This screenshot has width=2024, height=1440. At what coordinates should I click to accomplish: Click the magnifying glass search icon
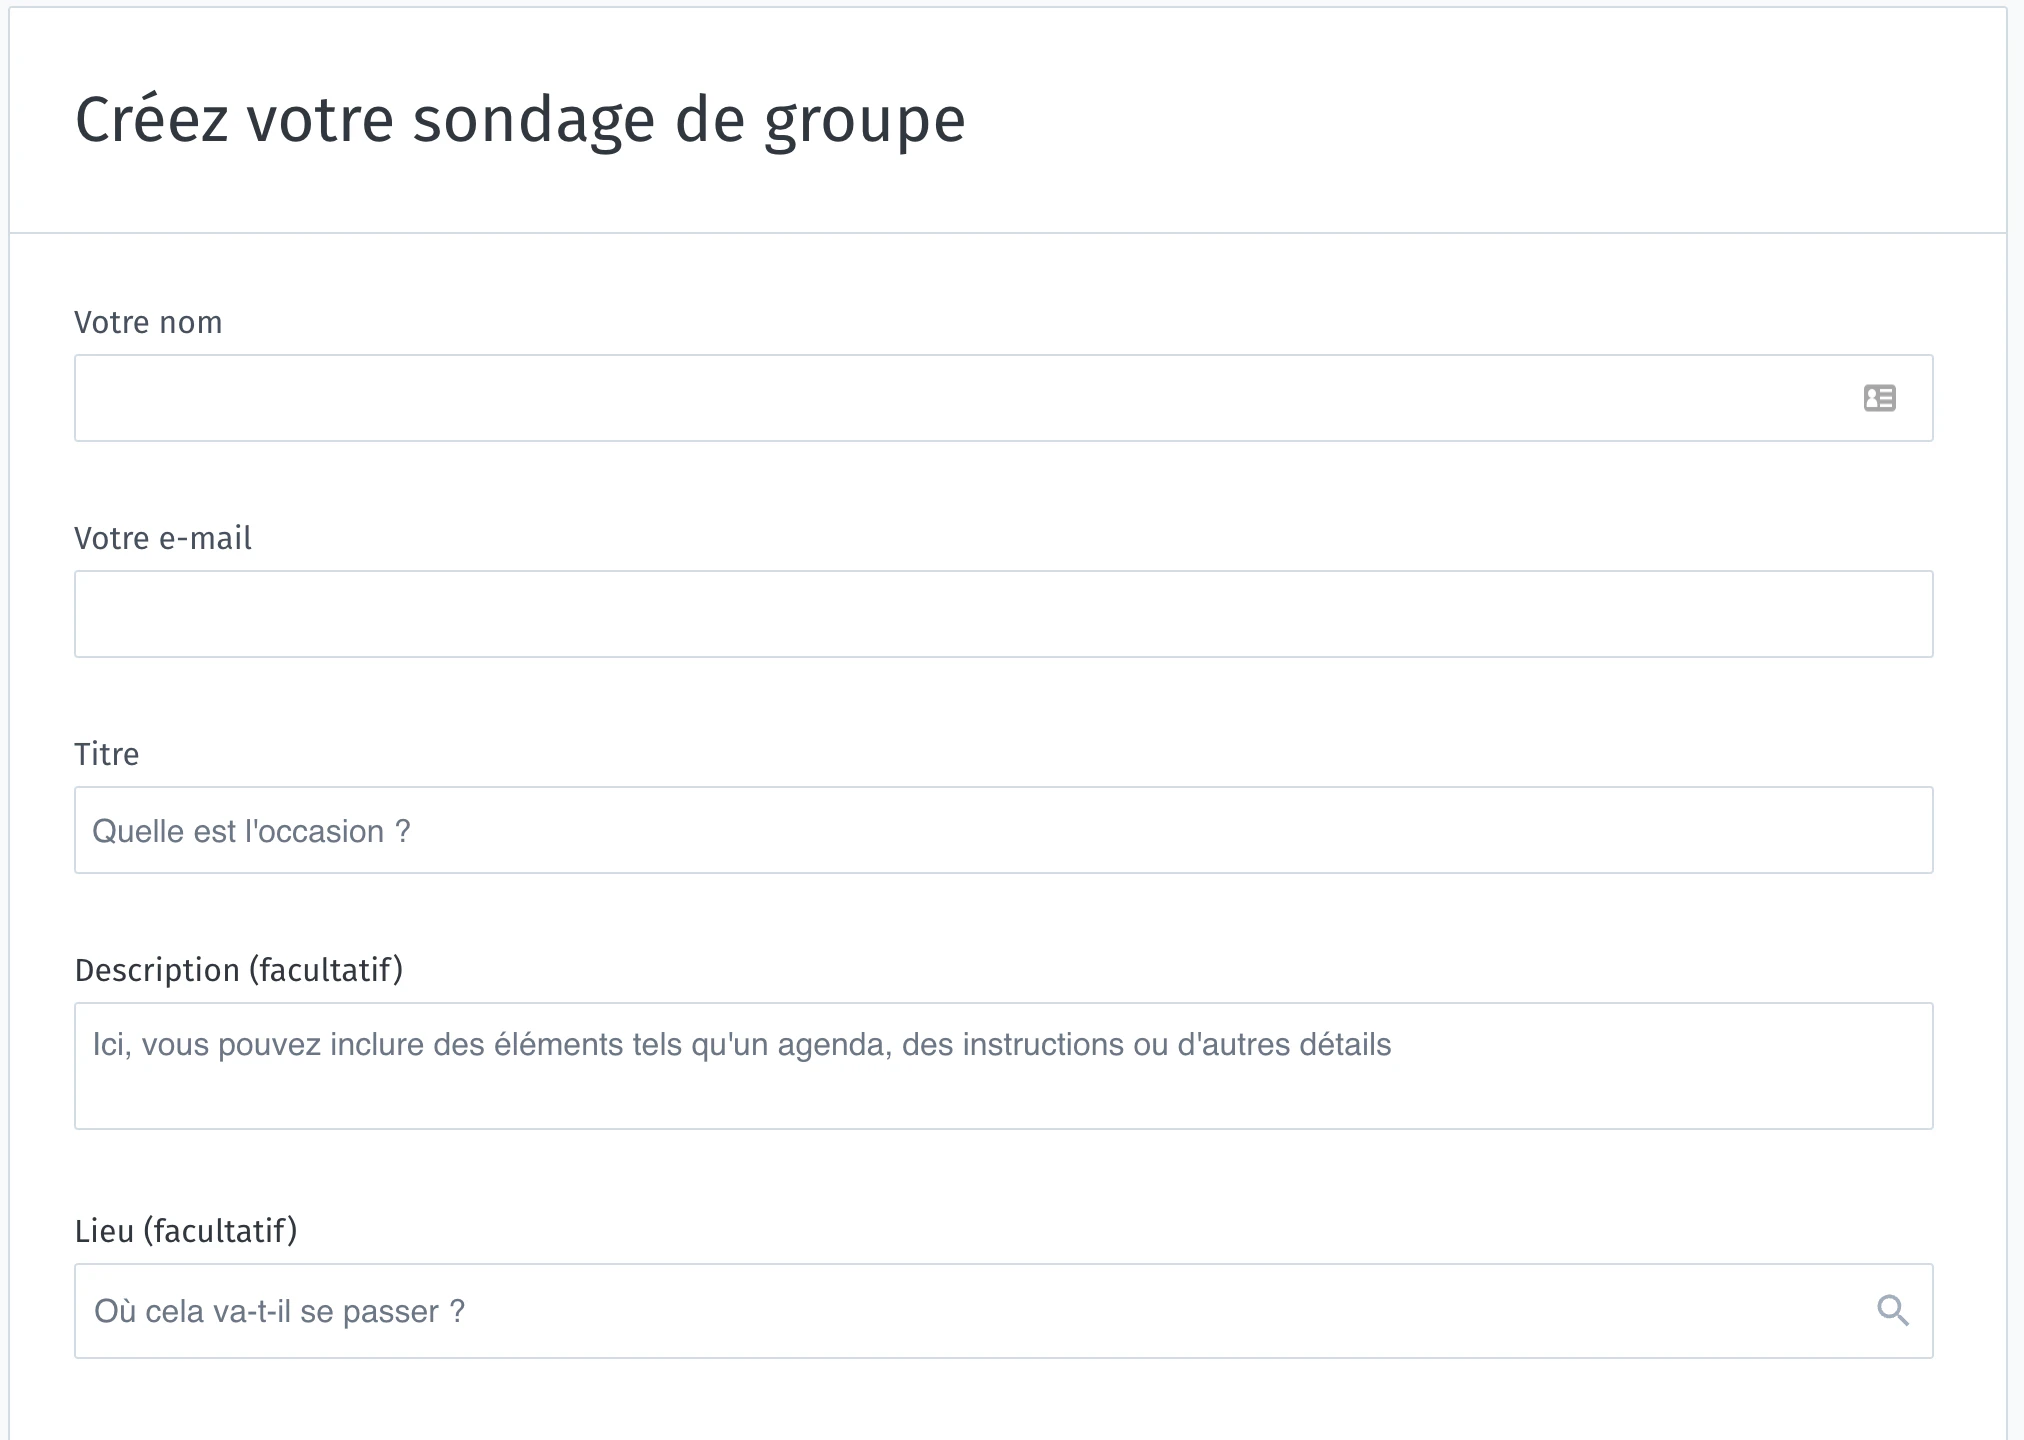(x=1893, y=1310)
